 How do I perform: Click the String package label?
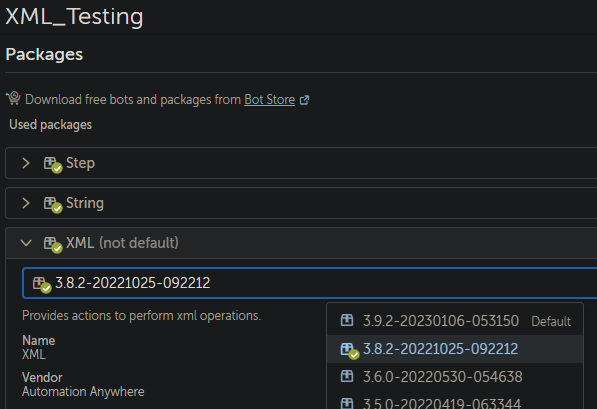85,203
